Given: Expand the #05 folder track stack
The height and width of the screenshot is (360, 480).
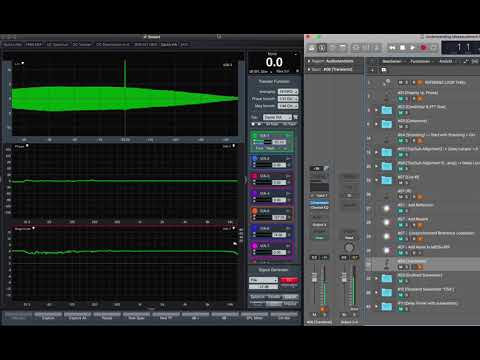Looking at the screenshot, I should [x=377, y=152].
